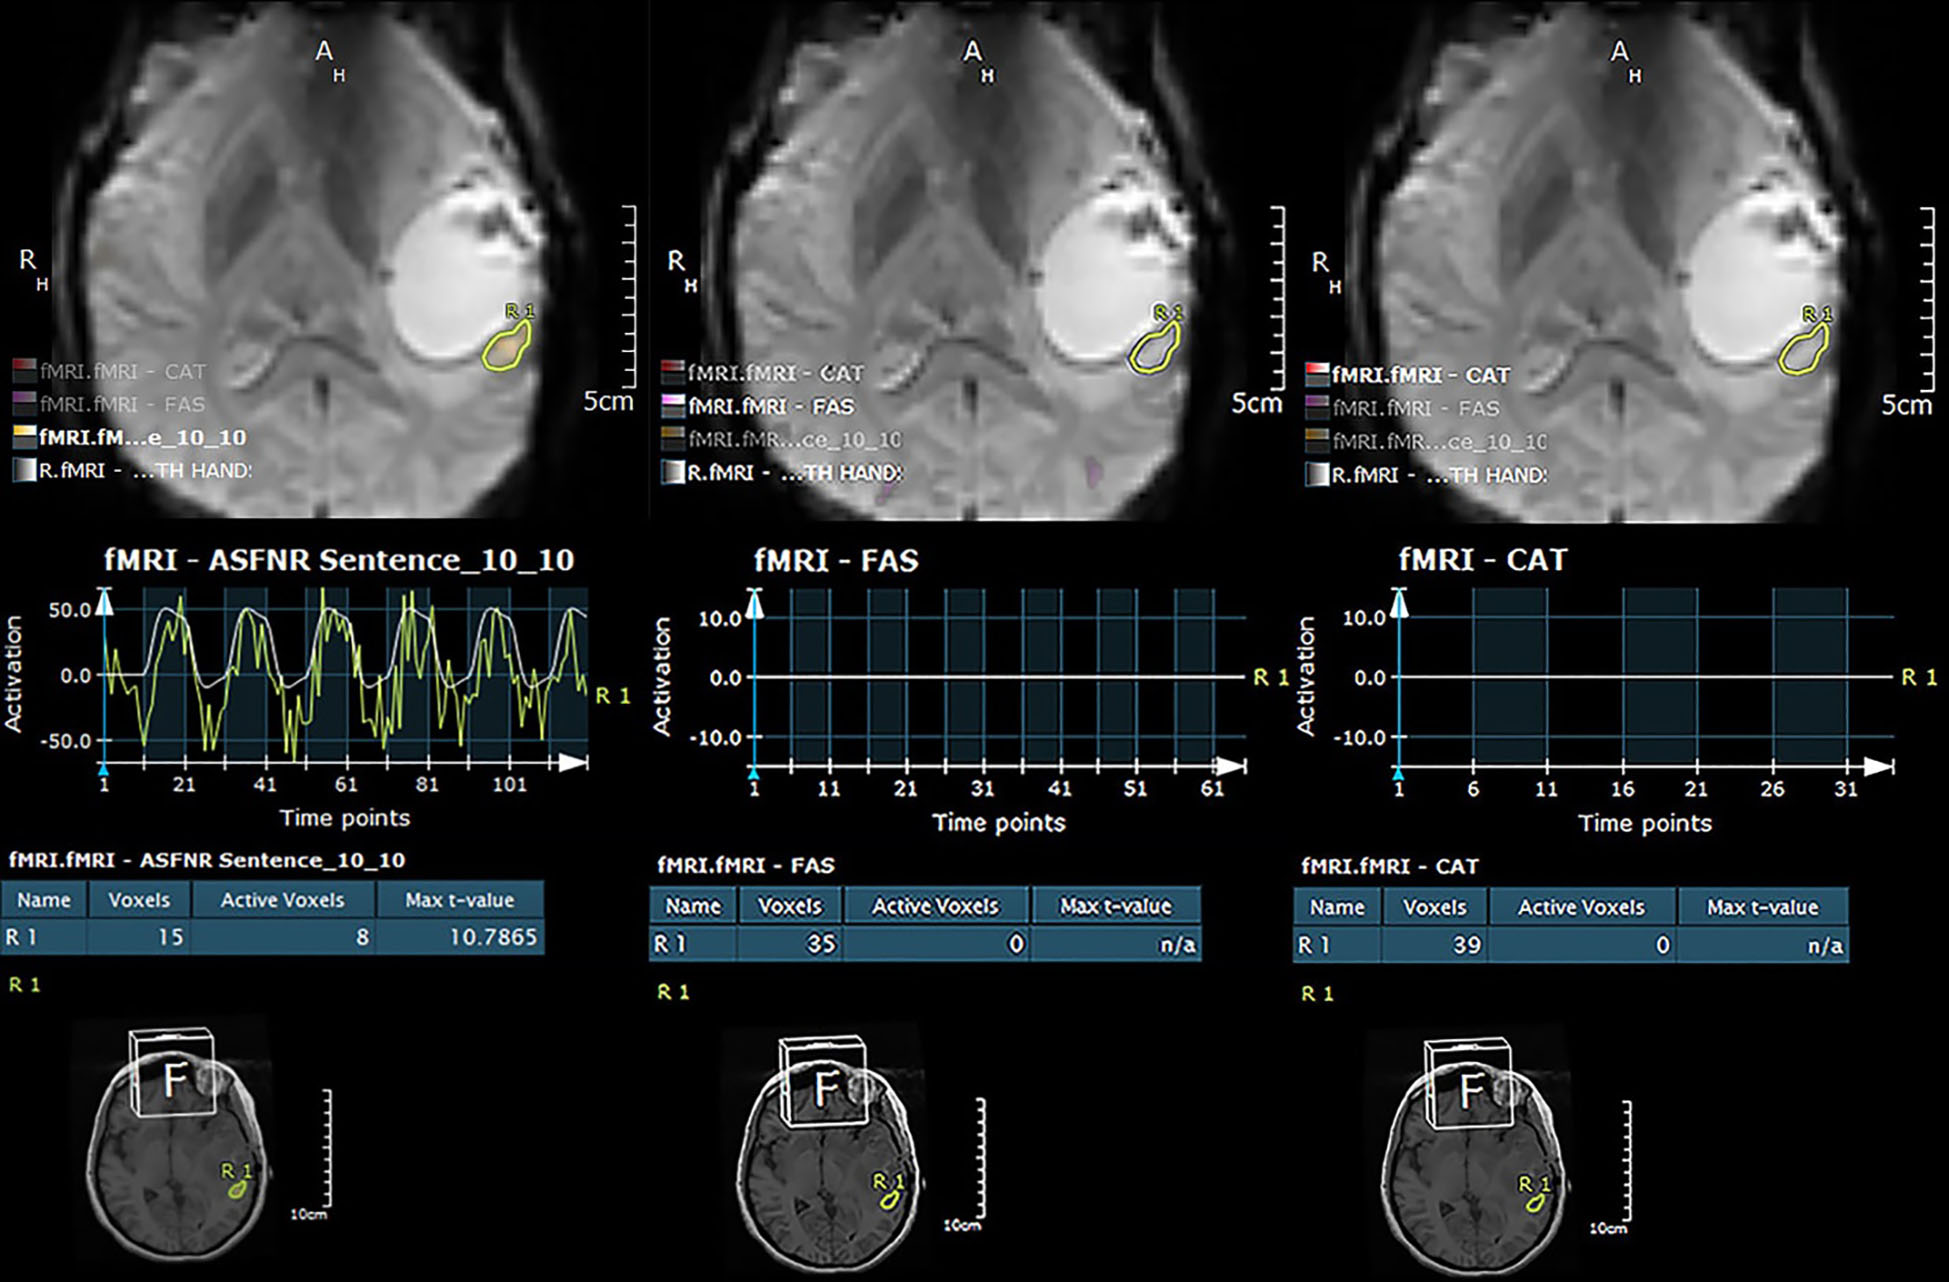Click the Name header in the FAS table

(x=693, y=906)
